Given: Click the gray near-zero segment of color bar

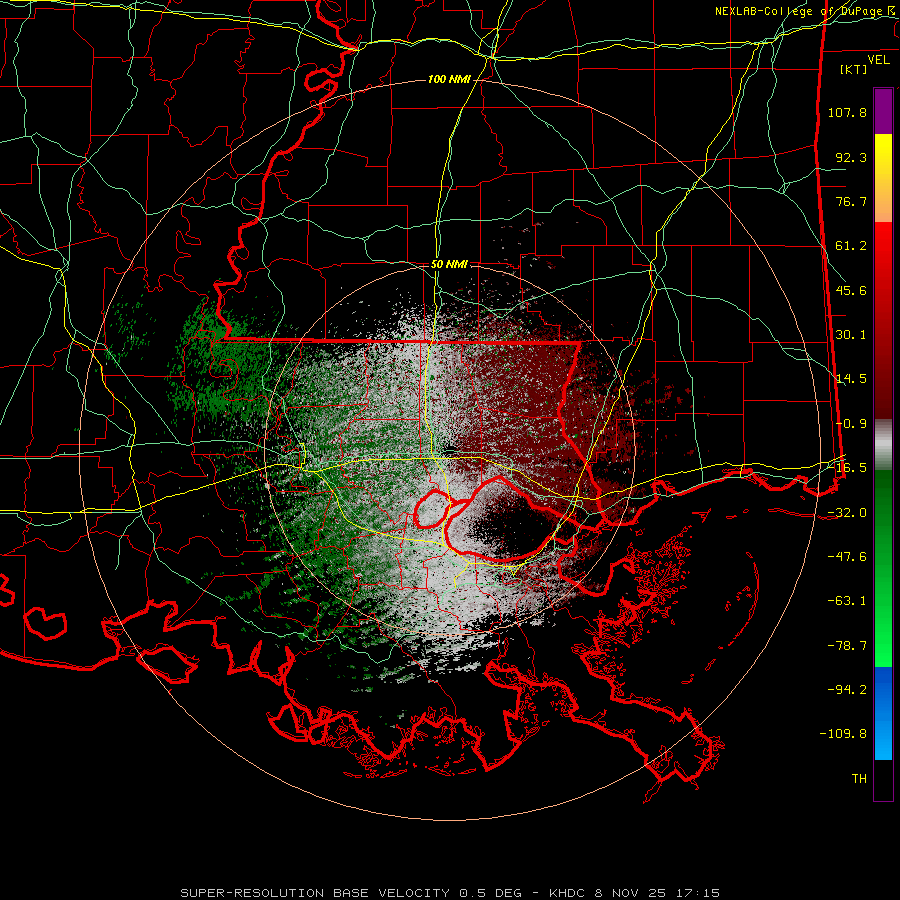Looking at the screenshot, I should pyautogui.click(x=883, y=445).
